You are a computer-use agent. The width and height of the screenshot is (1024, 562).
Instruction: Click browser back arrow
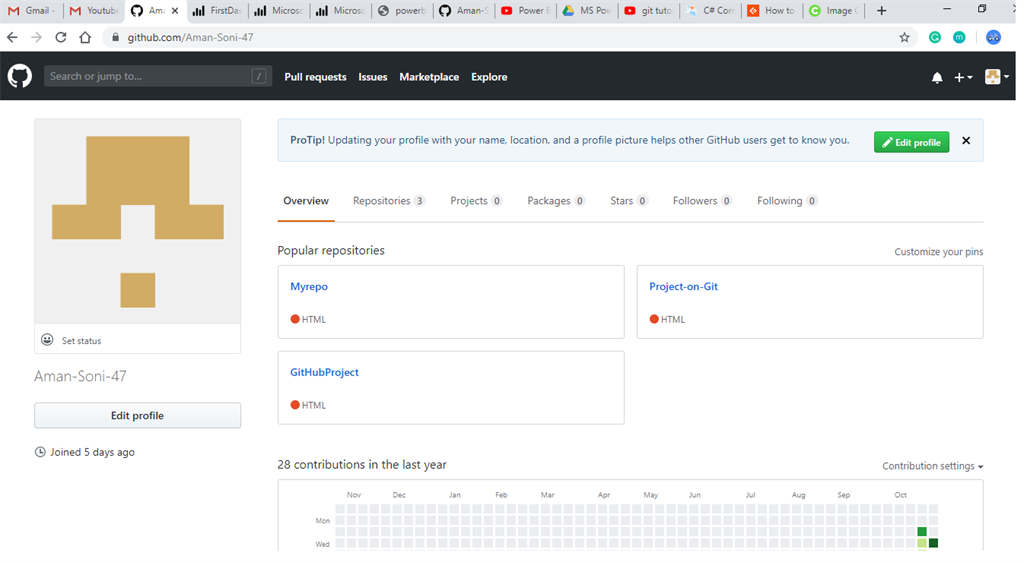point(12,37)
